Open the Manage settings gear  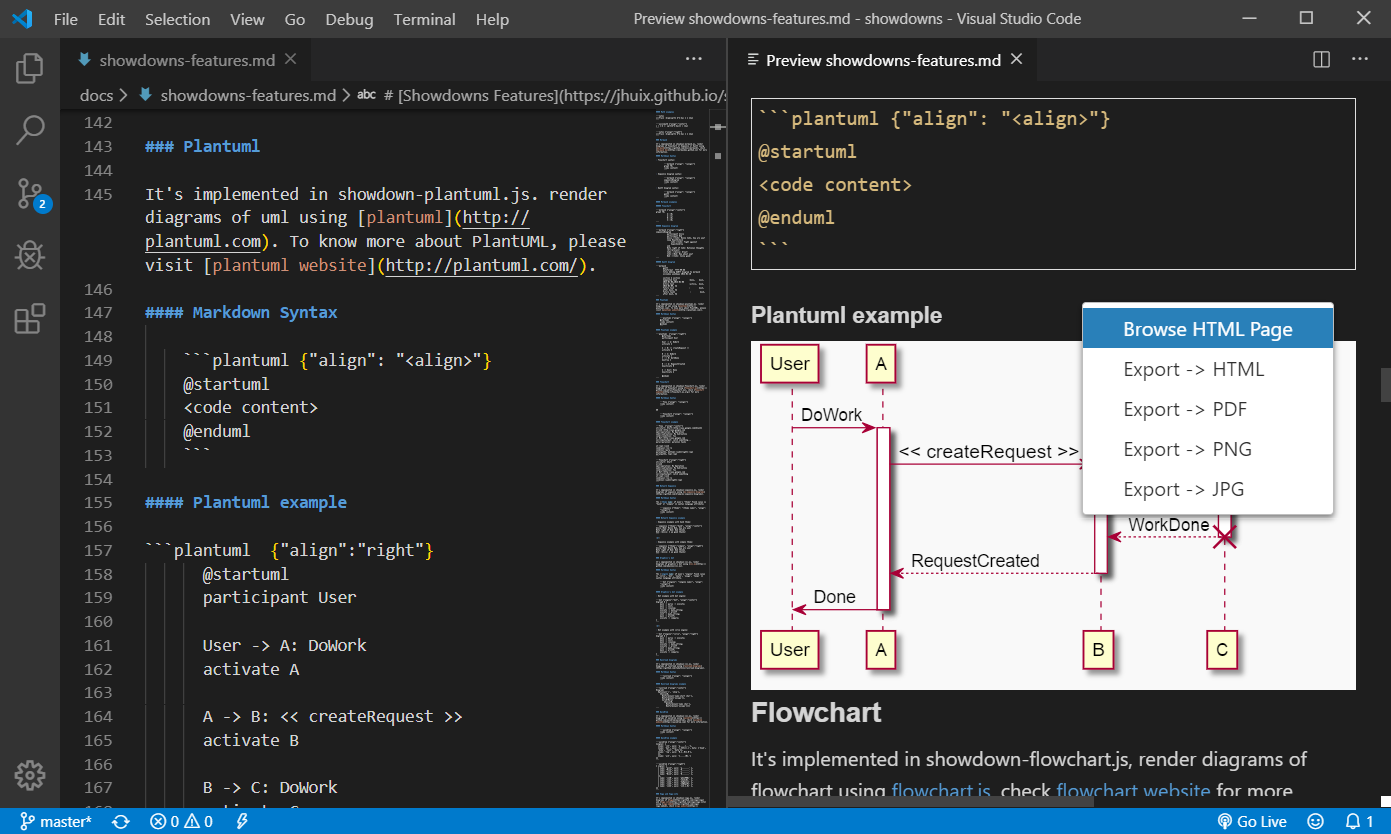[29, 775]
